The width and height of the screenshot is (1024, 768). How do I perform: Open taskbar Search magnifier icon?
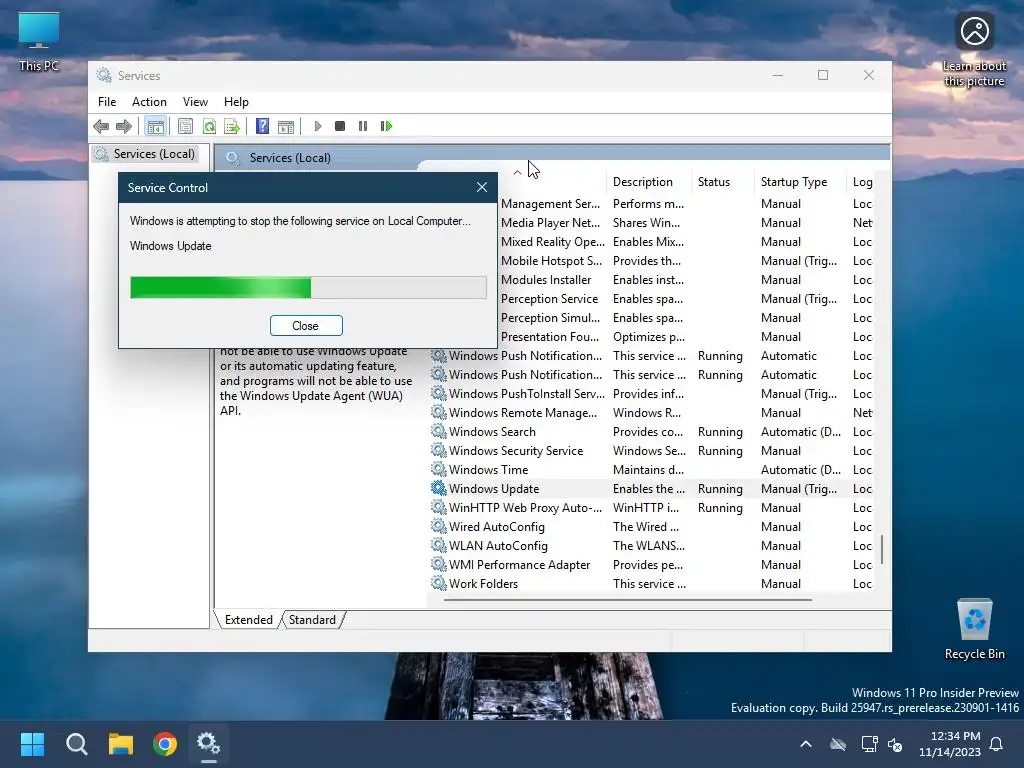[x=76, y=744]
